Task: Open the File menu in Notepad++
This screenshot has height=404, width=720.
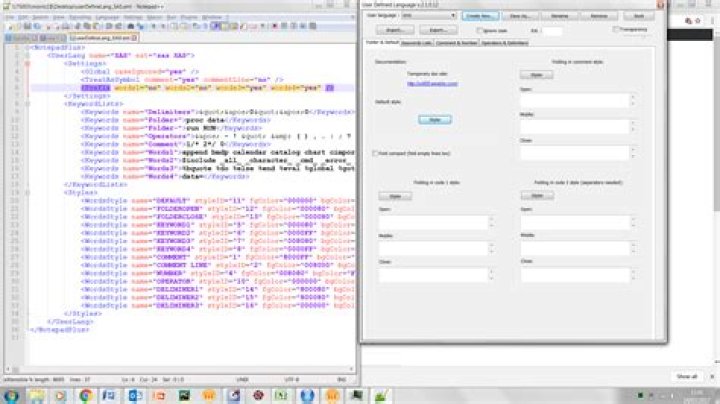Action: (10, 17)
